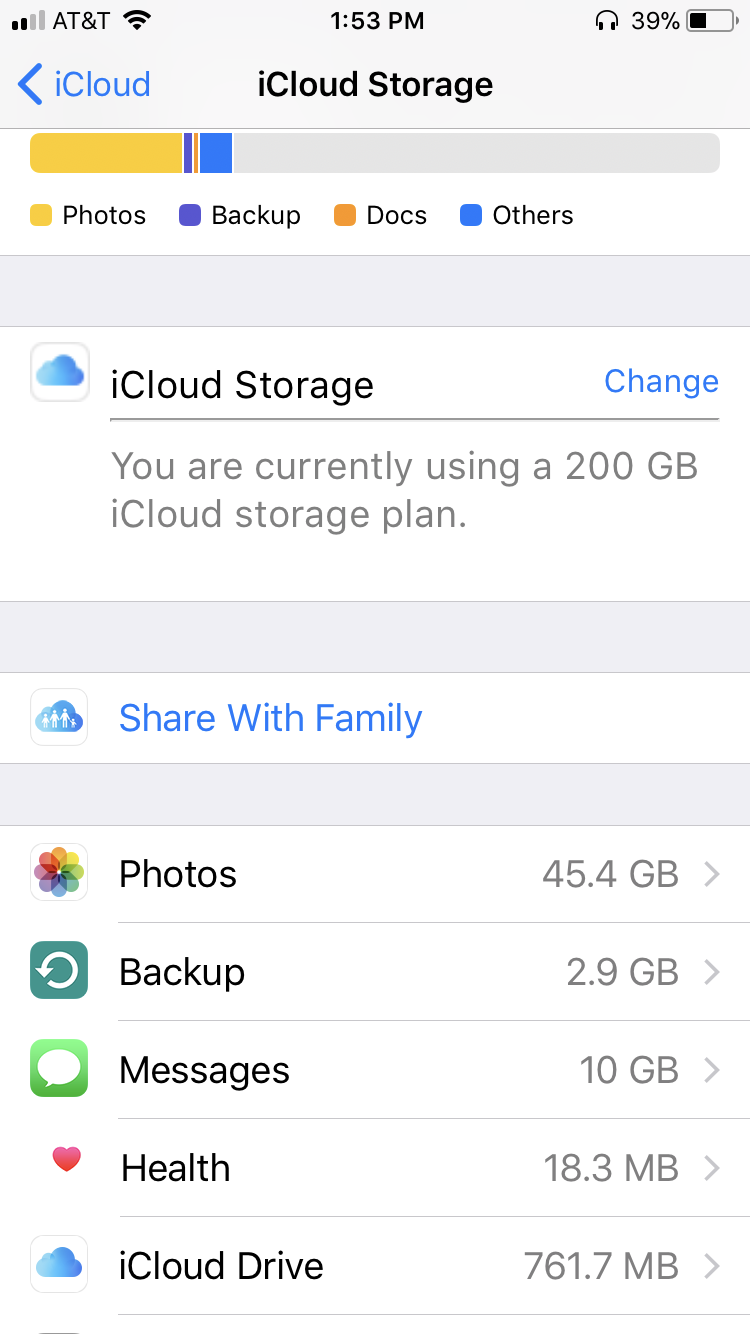Tap the back arrow to iCloud
The width and height of the screenshot is (750, 1334).
[30, 85]
